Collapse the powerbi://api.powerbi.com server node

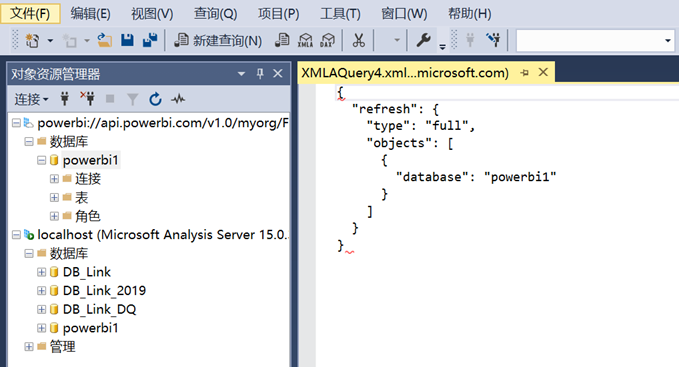(16, 123)
